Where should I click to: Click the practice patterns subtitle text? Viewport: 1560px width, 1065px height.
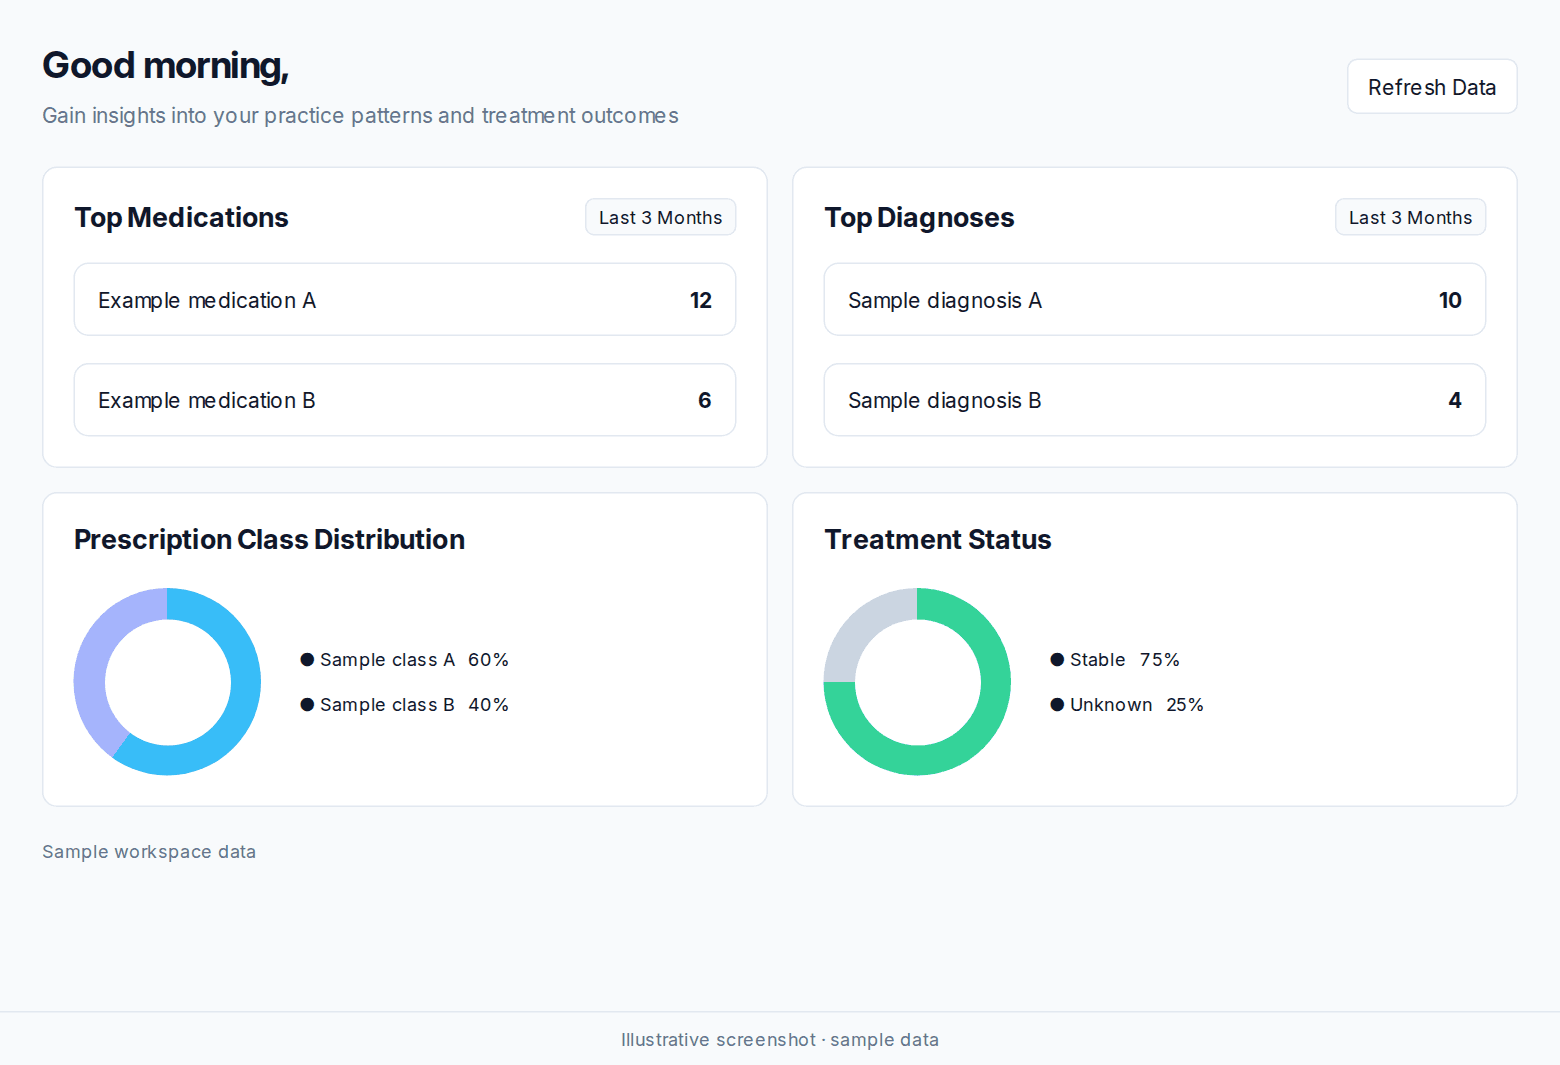[x=360, y=116]
